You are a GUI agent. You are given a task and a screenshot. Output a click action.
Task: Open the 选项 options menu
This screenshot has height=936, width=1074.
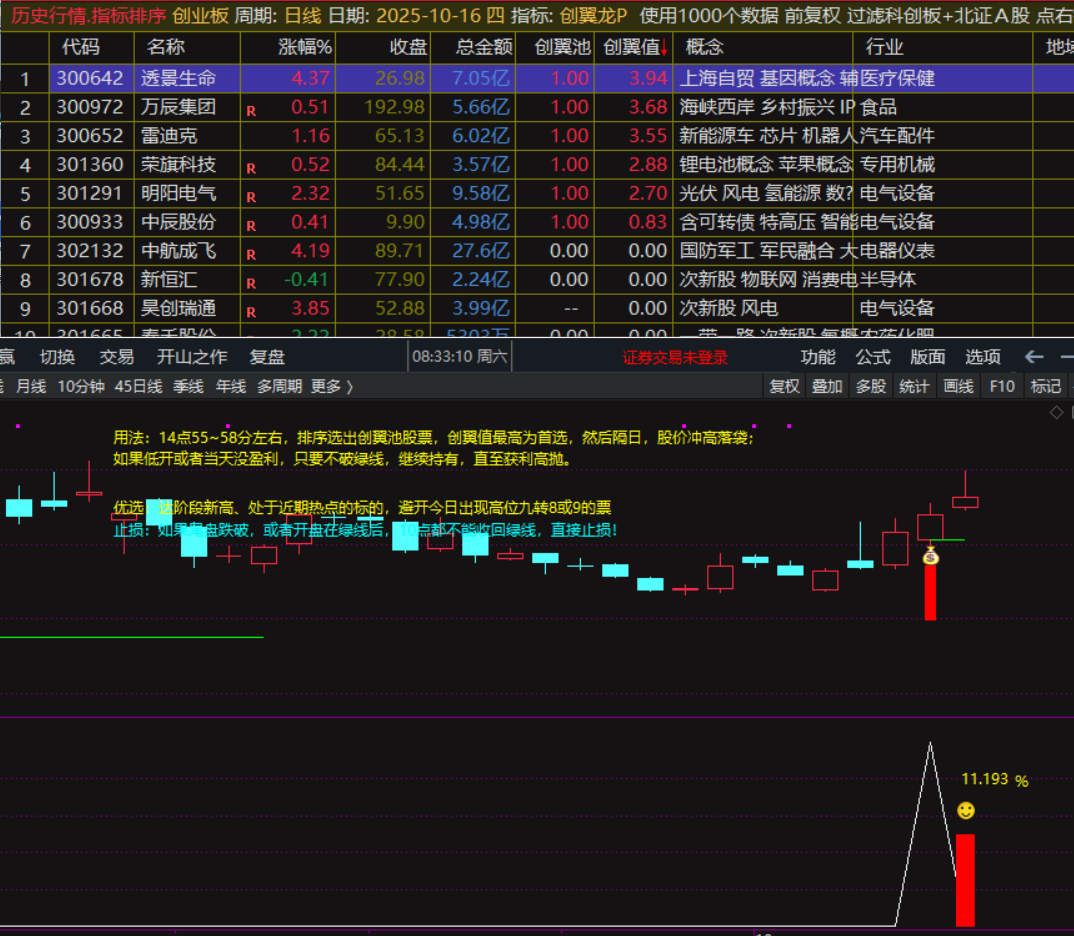(982, 357)
